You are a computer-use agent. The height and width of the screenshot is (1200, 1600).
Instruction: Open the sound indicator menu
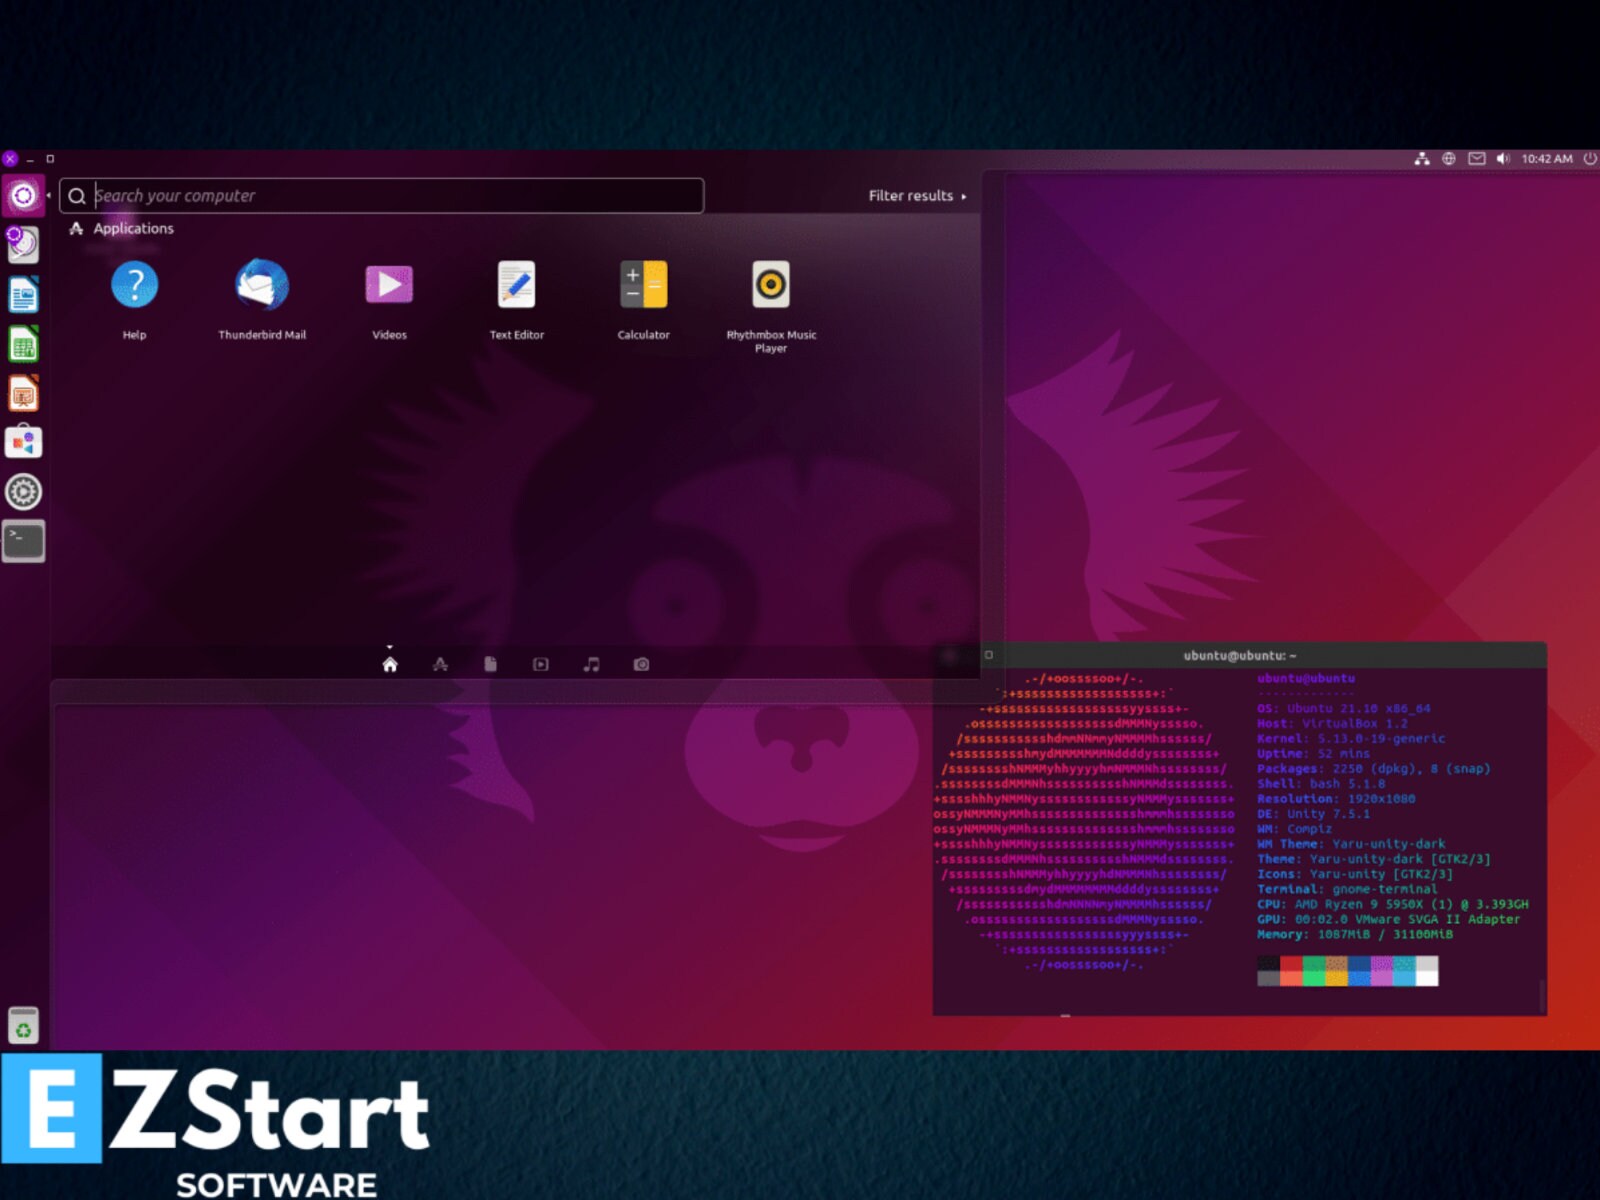pyautogui.click(x=1504, y=158)
